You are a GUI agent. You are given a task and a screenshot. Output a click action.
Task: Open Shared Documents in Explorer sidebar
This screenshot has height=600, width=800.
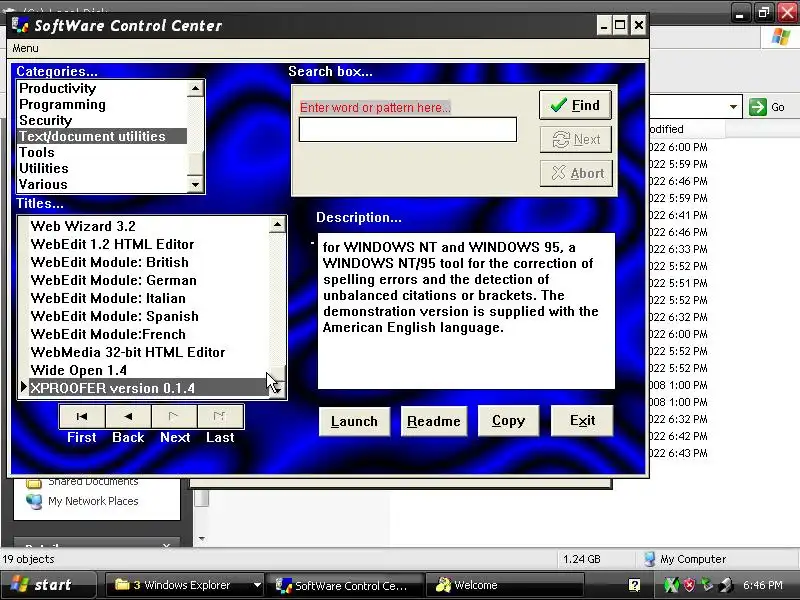[x=83, y=482]
